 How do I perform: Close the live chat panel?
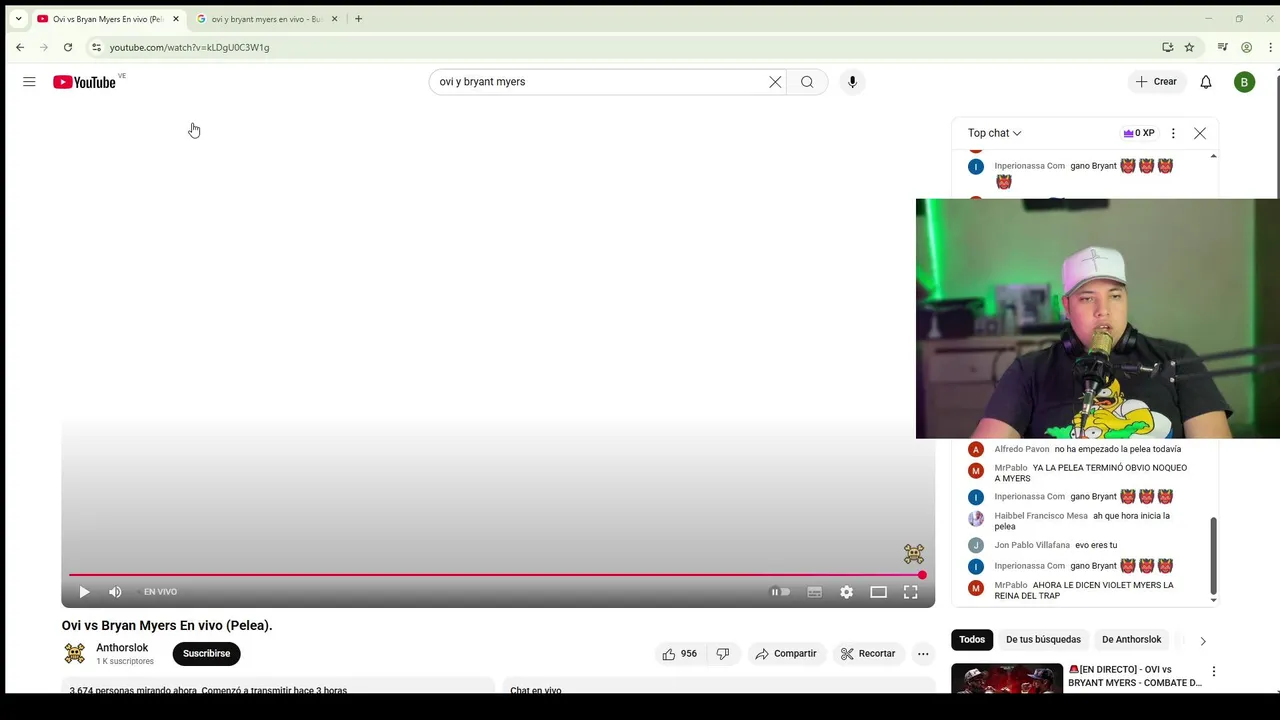[x=1200, y=133]
